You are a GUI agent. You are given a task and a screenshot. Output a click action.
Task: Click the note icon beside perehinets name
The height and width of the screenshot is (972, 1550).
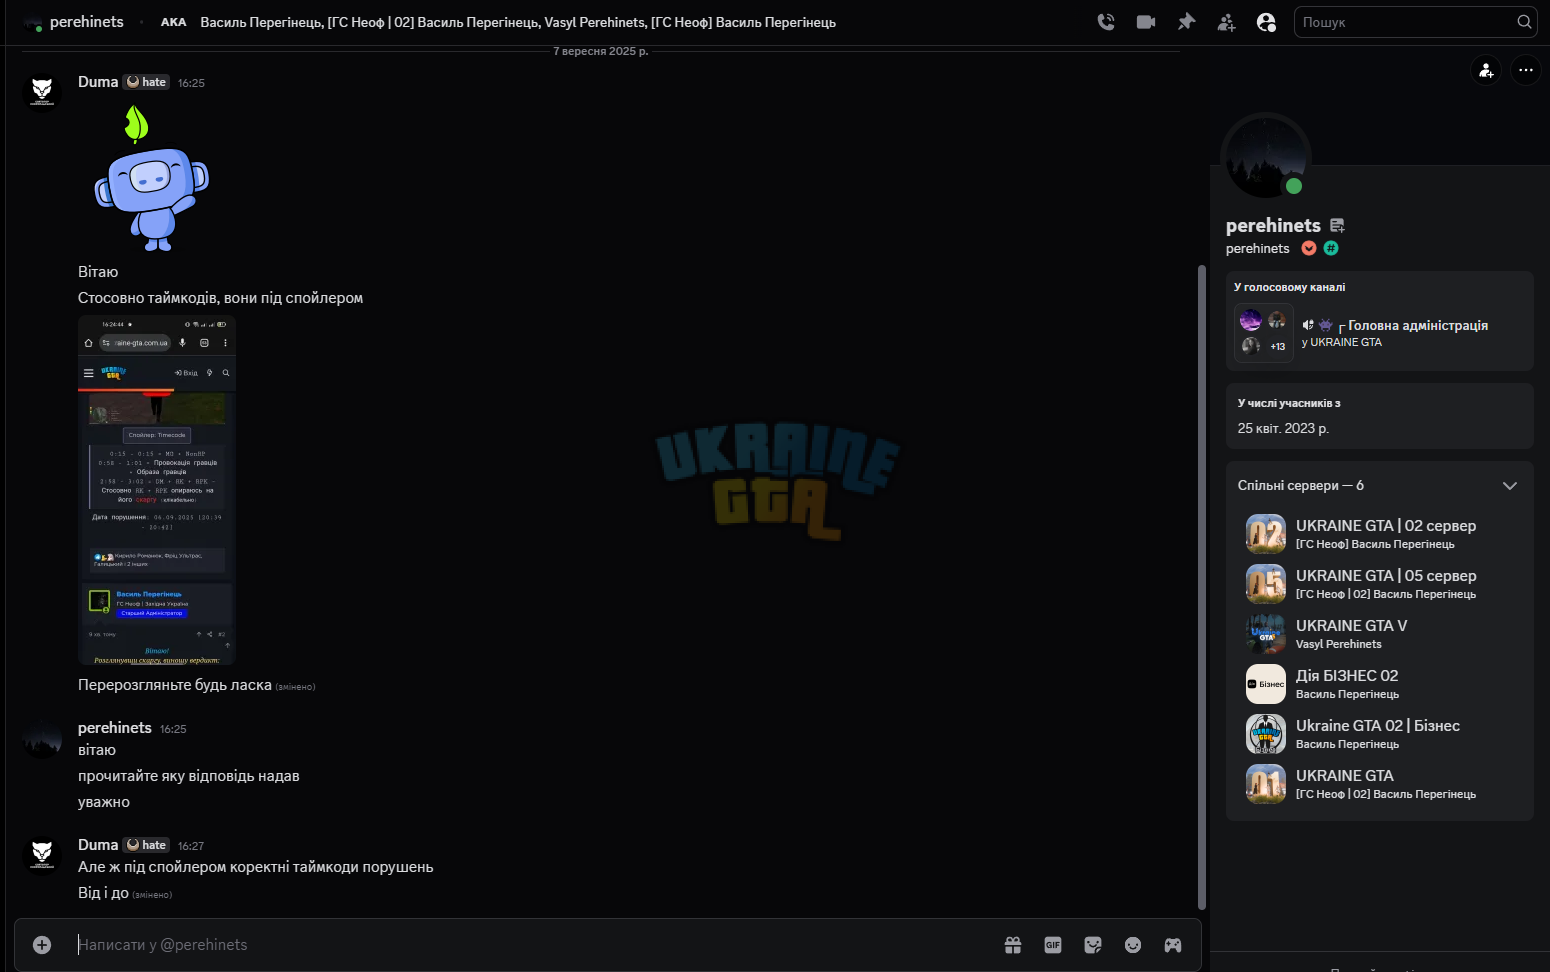1337,226
